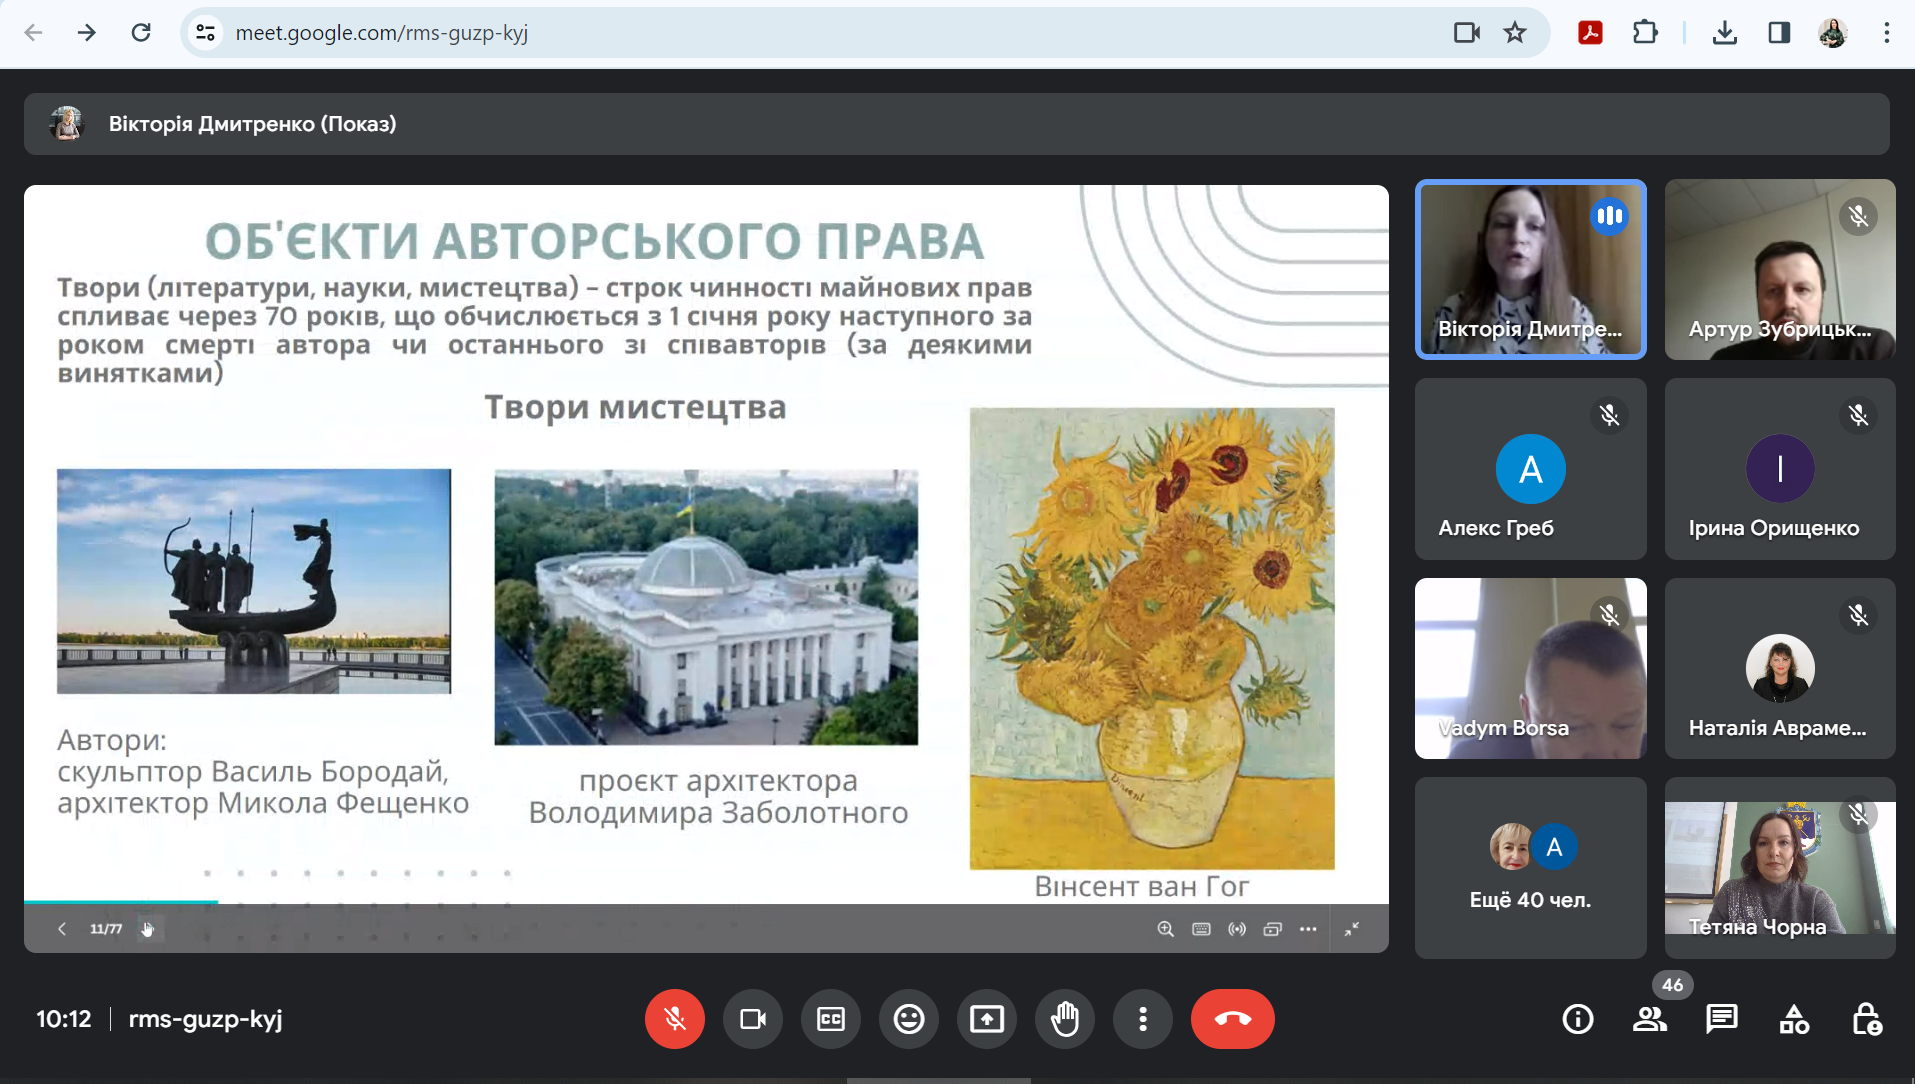Screen dimensions: 1915x1084
Task: Click slide counter 11/77
Action: [106, 929]
